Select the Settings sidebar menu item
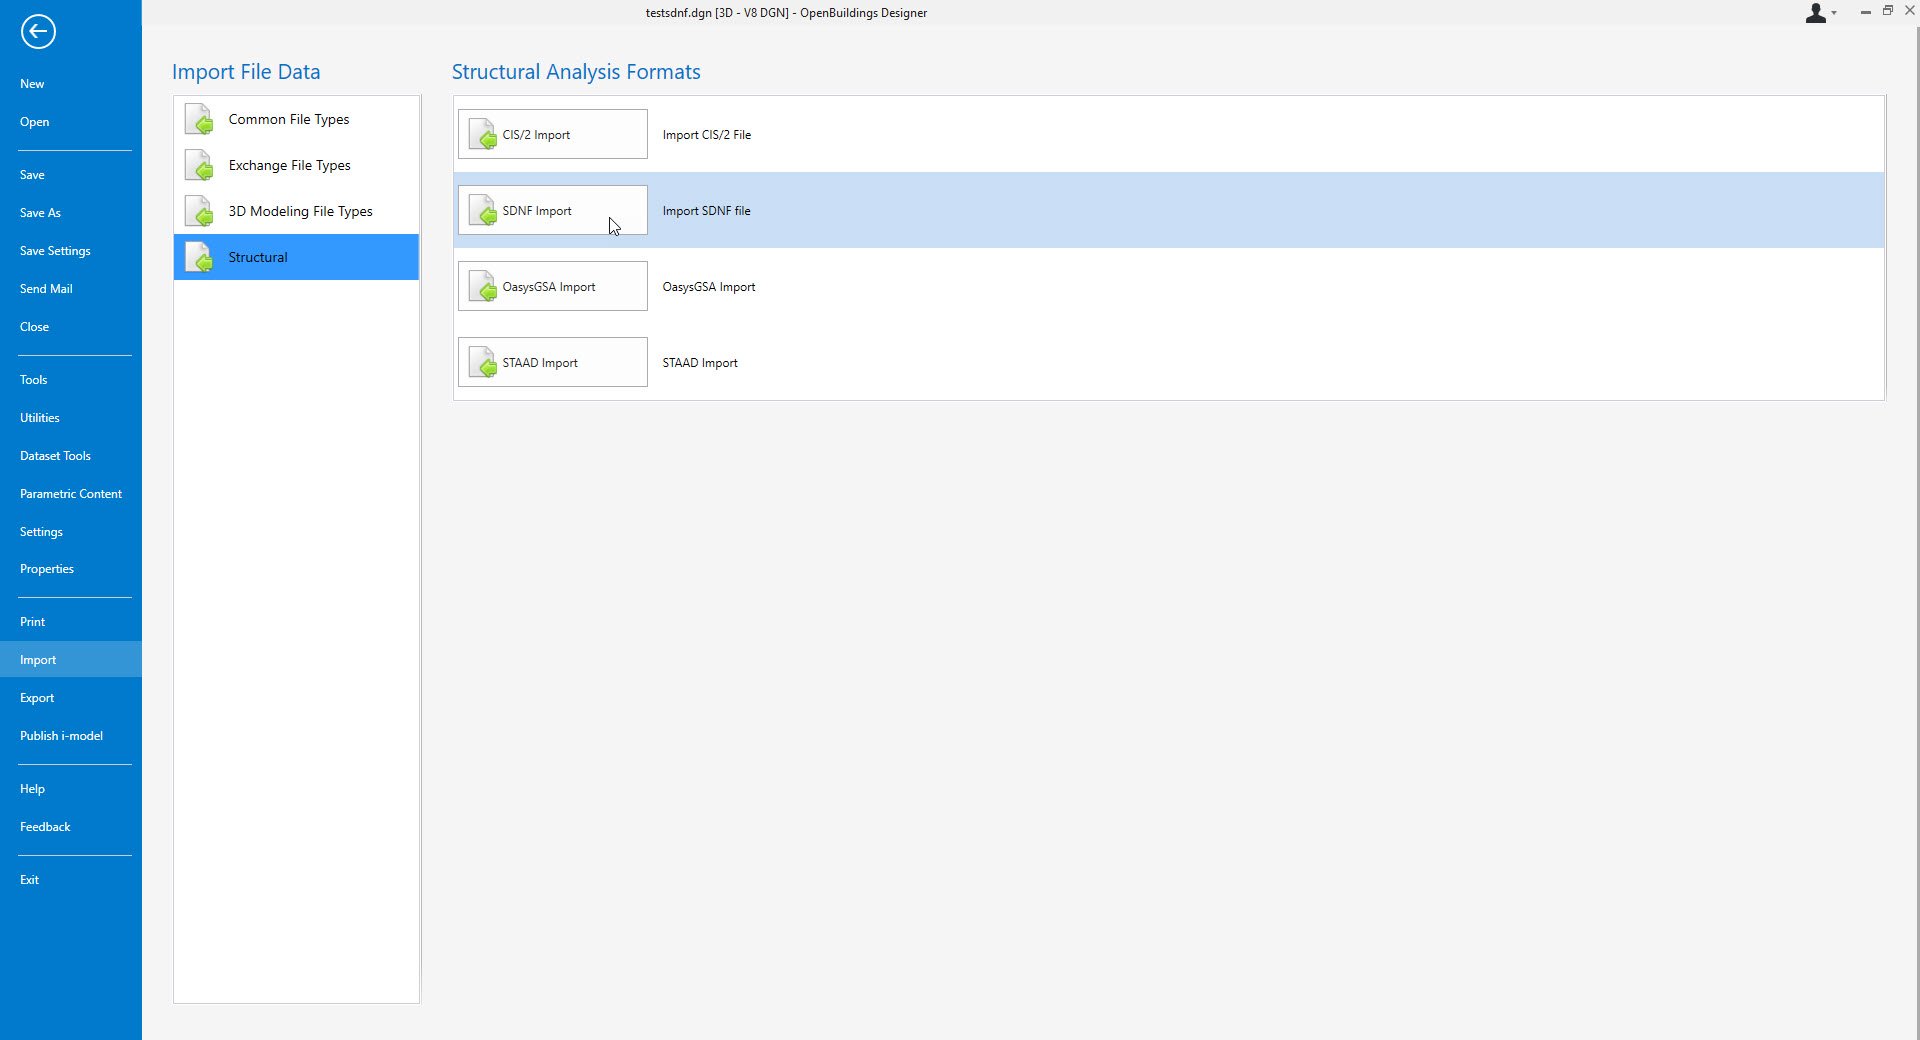 point(41,531)
